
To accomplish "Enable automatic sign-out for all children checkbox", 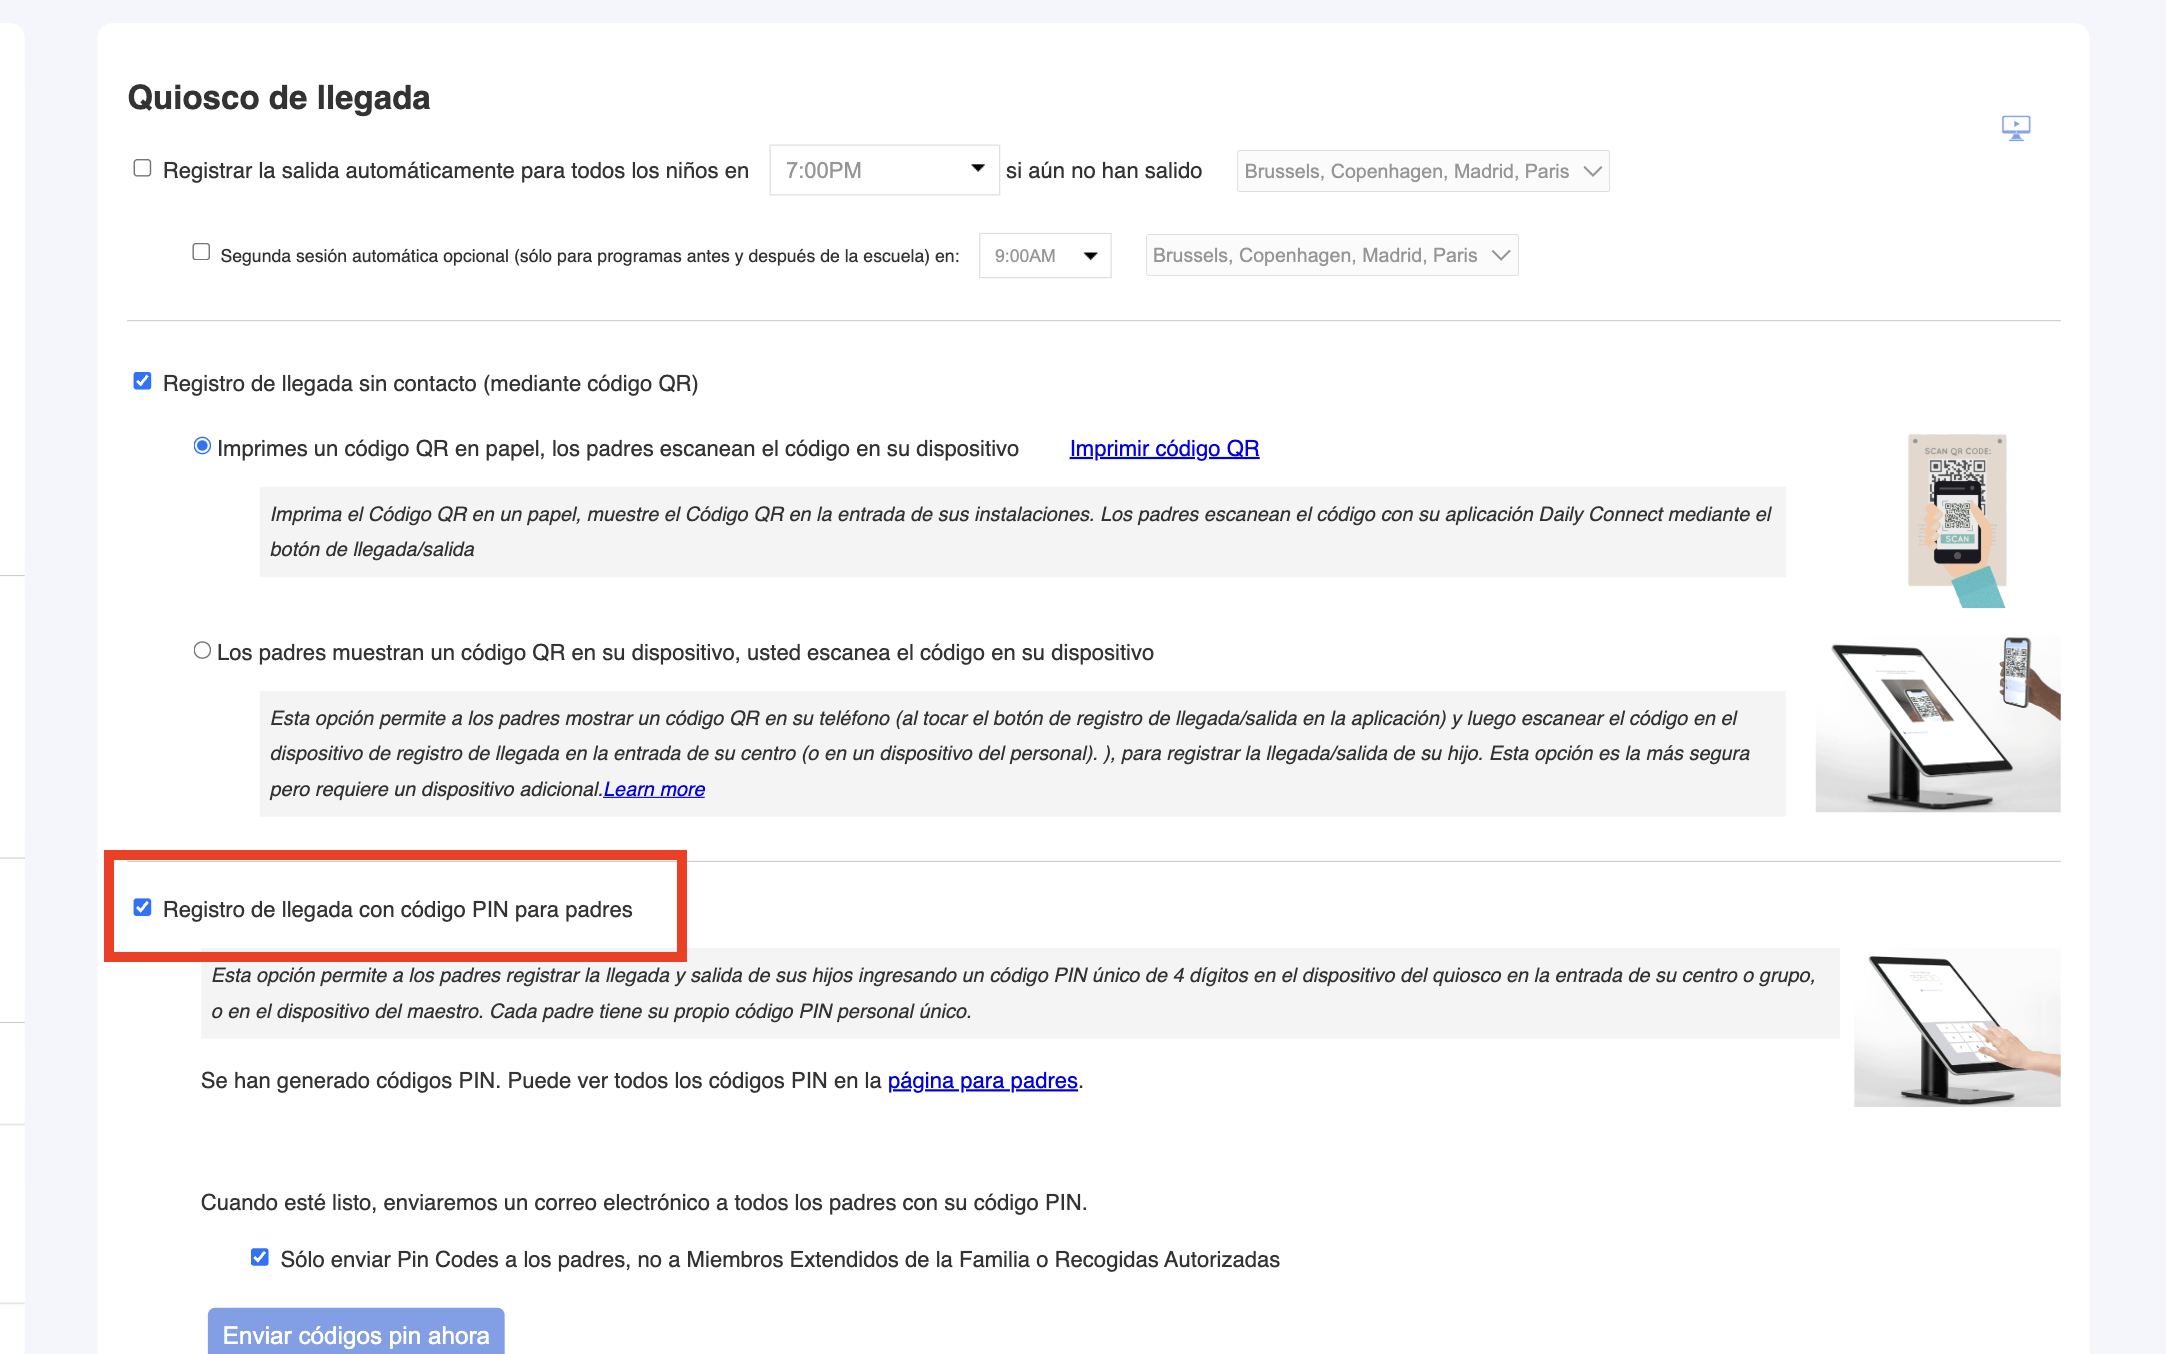I will (x=142, y=168).
